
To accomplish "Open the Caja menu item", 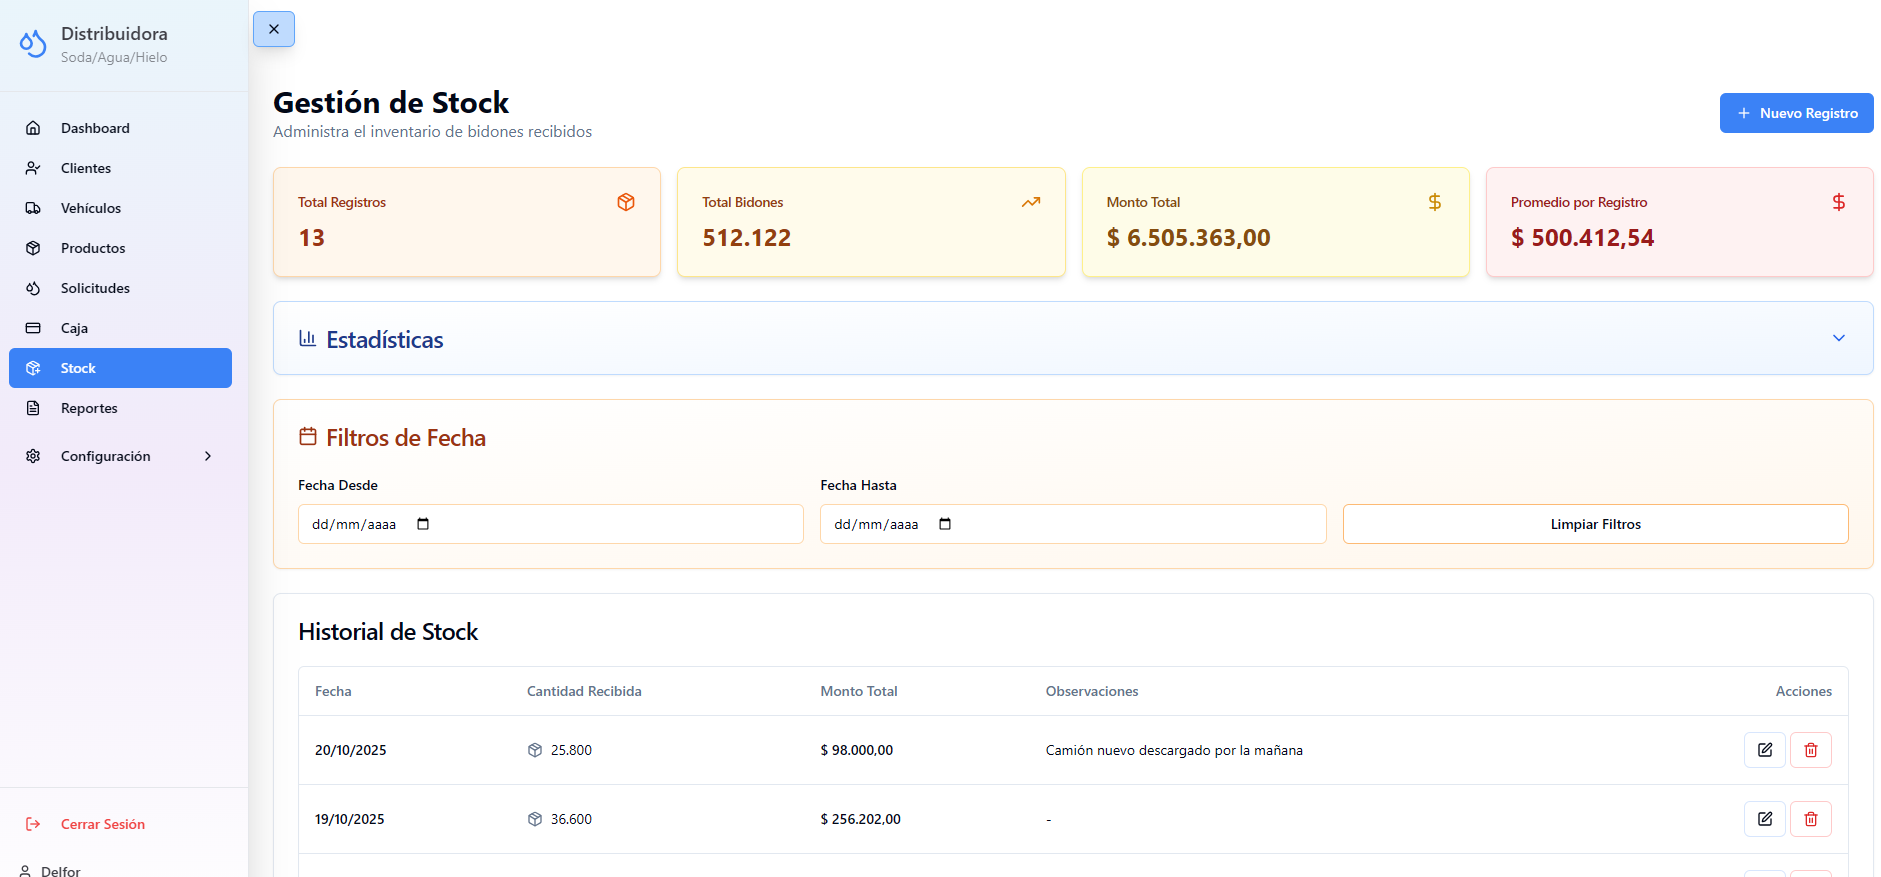I will [x=74, y=328].
